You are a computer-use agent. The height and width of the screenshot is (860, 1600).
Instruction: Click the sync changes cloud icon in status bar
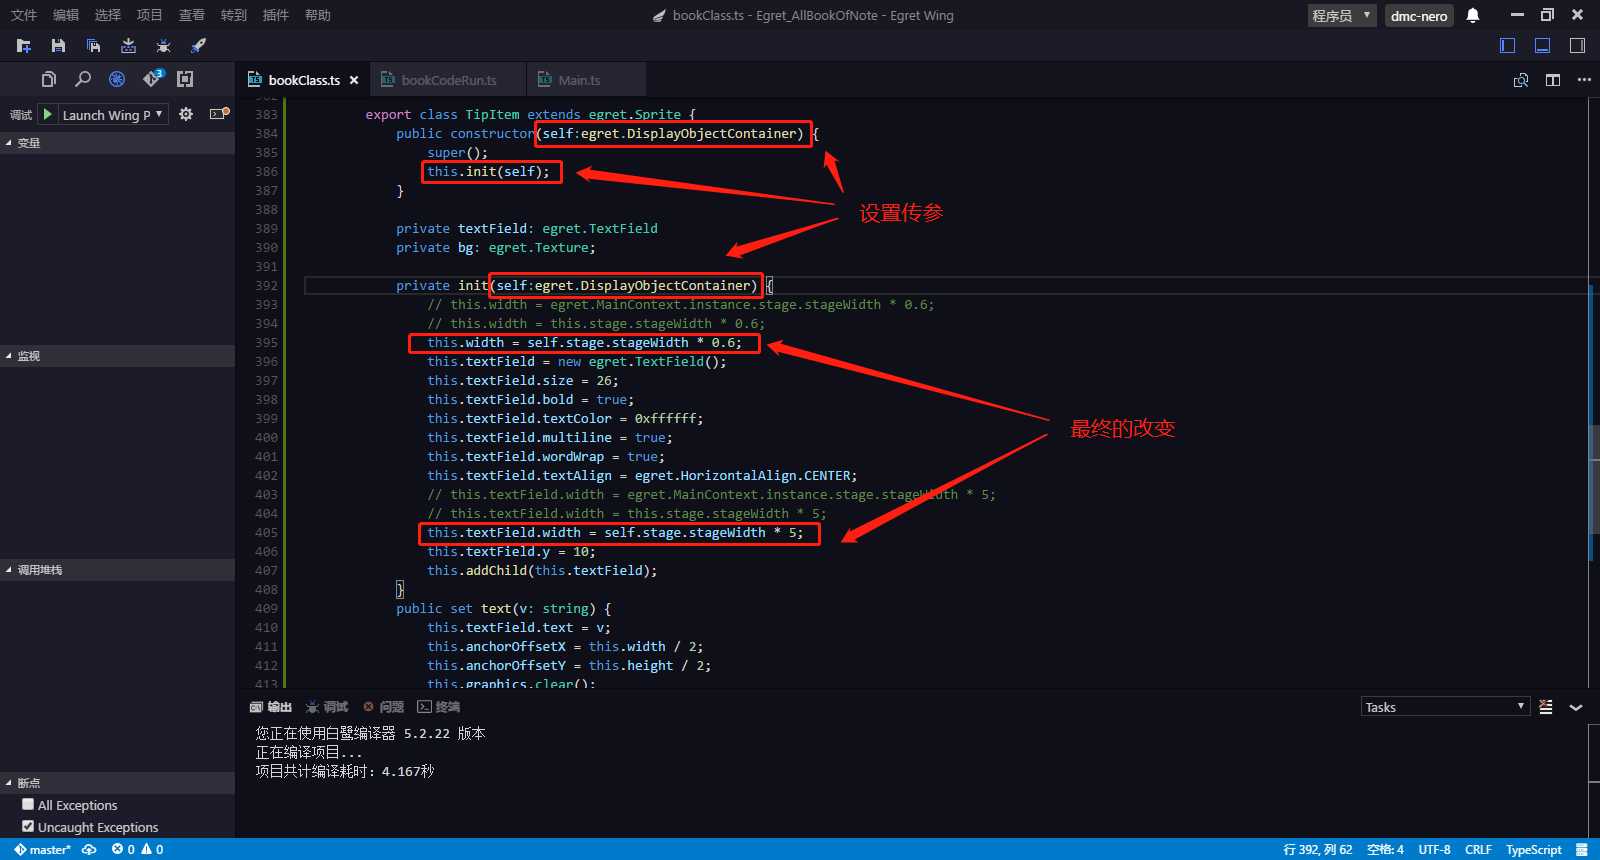pyautogui.click(x=89, y=849)
